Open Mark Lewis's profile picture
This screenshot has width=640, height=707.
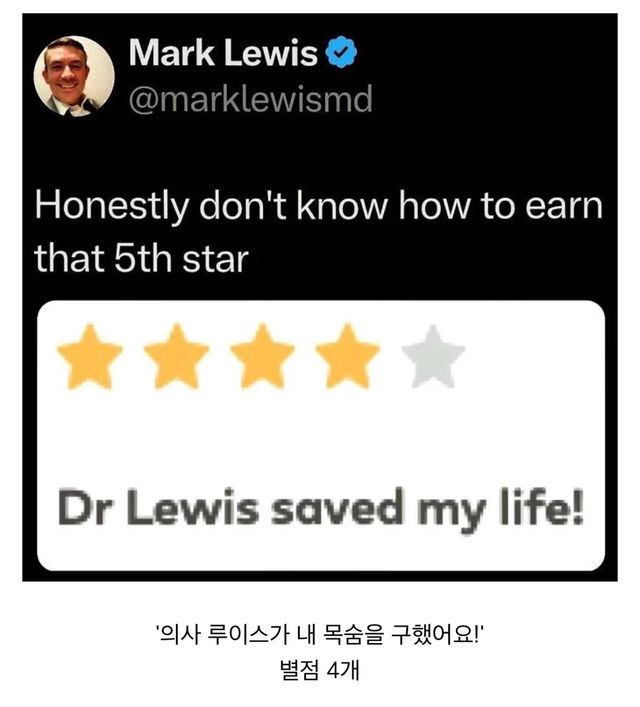[x=74, y=76]
